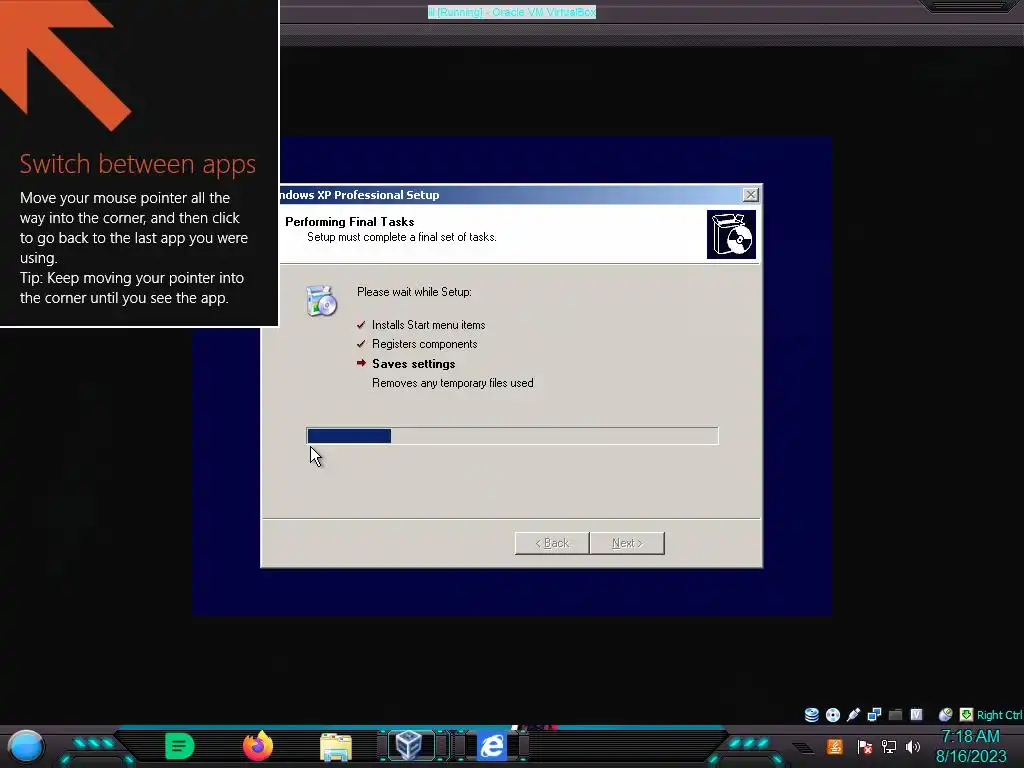Click the green arrow host key icon
The width and height of the screenshot is (1024, 768).
pyautogui.click(x=966, y=714)
